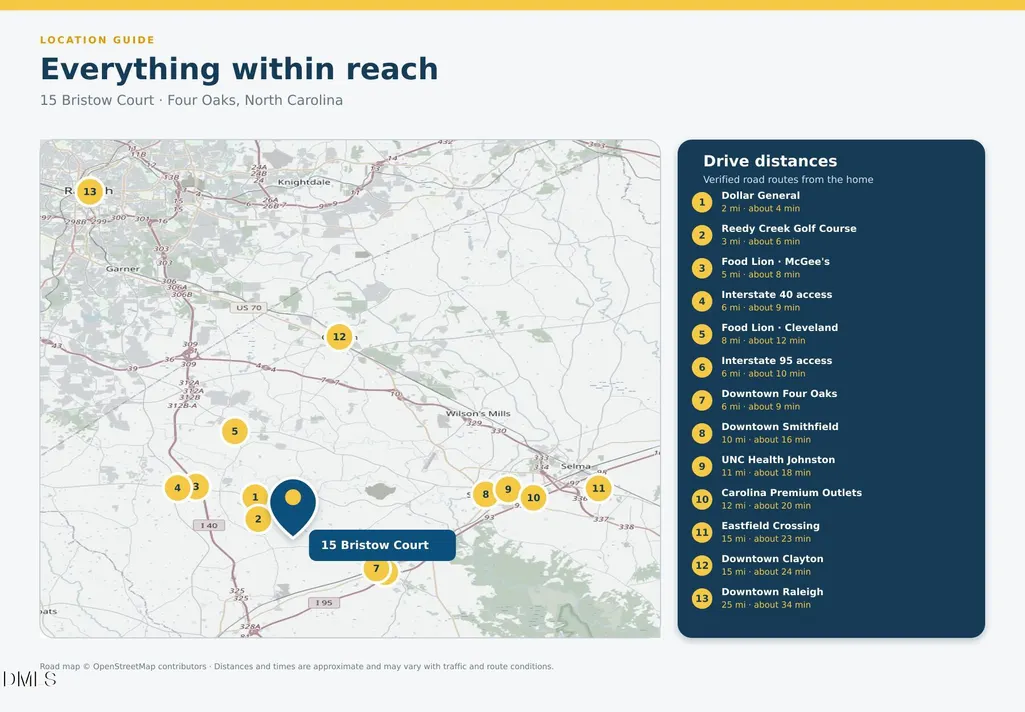This screenshot has height=712, width=1025.
Task: Click 'Verified road routes from the home'
Action: (788, 179)
